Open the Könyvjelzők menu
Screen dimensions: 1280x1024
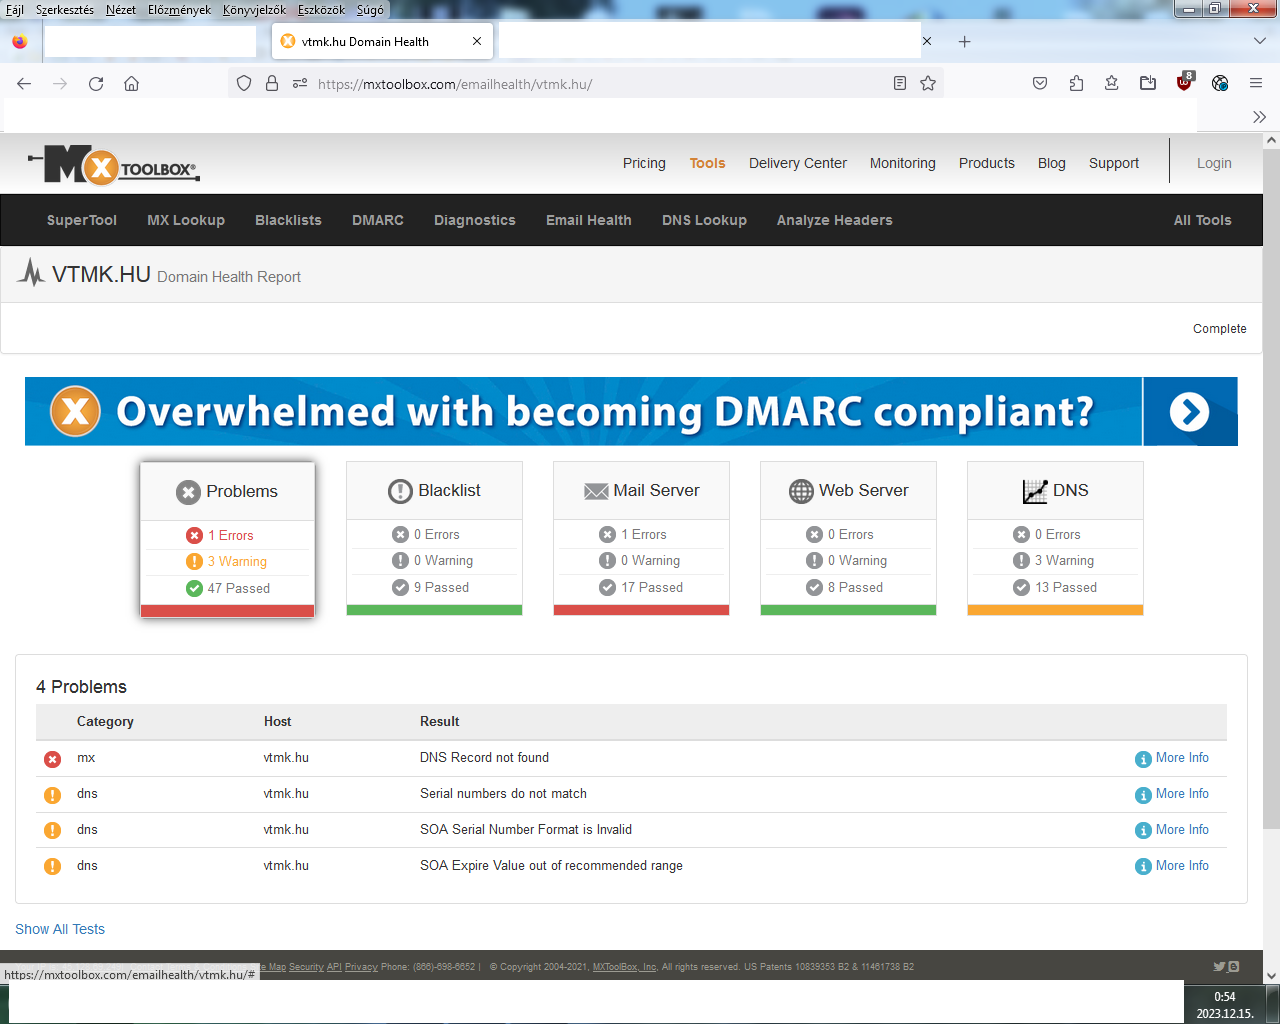click(x=254, y=10)
